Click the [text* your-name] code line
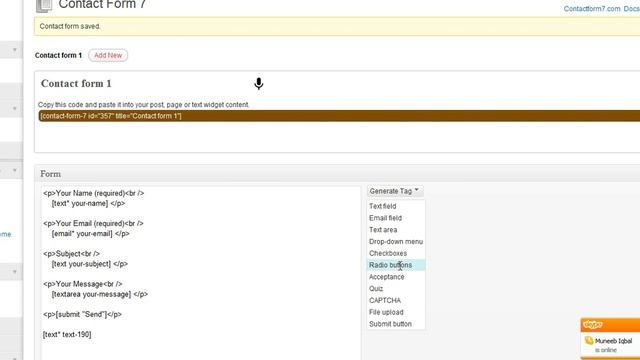Screen dimensions: 640x360 (x=88, y=203)
